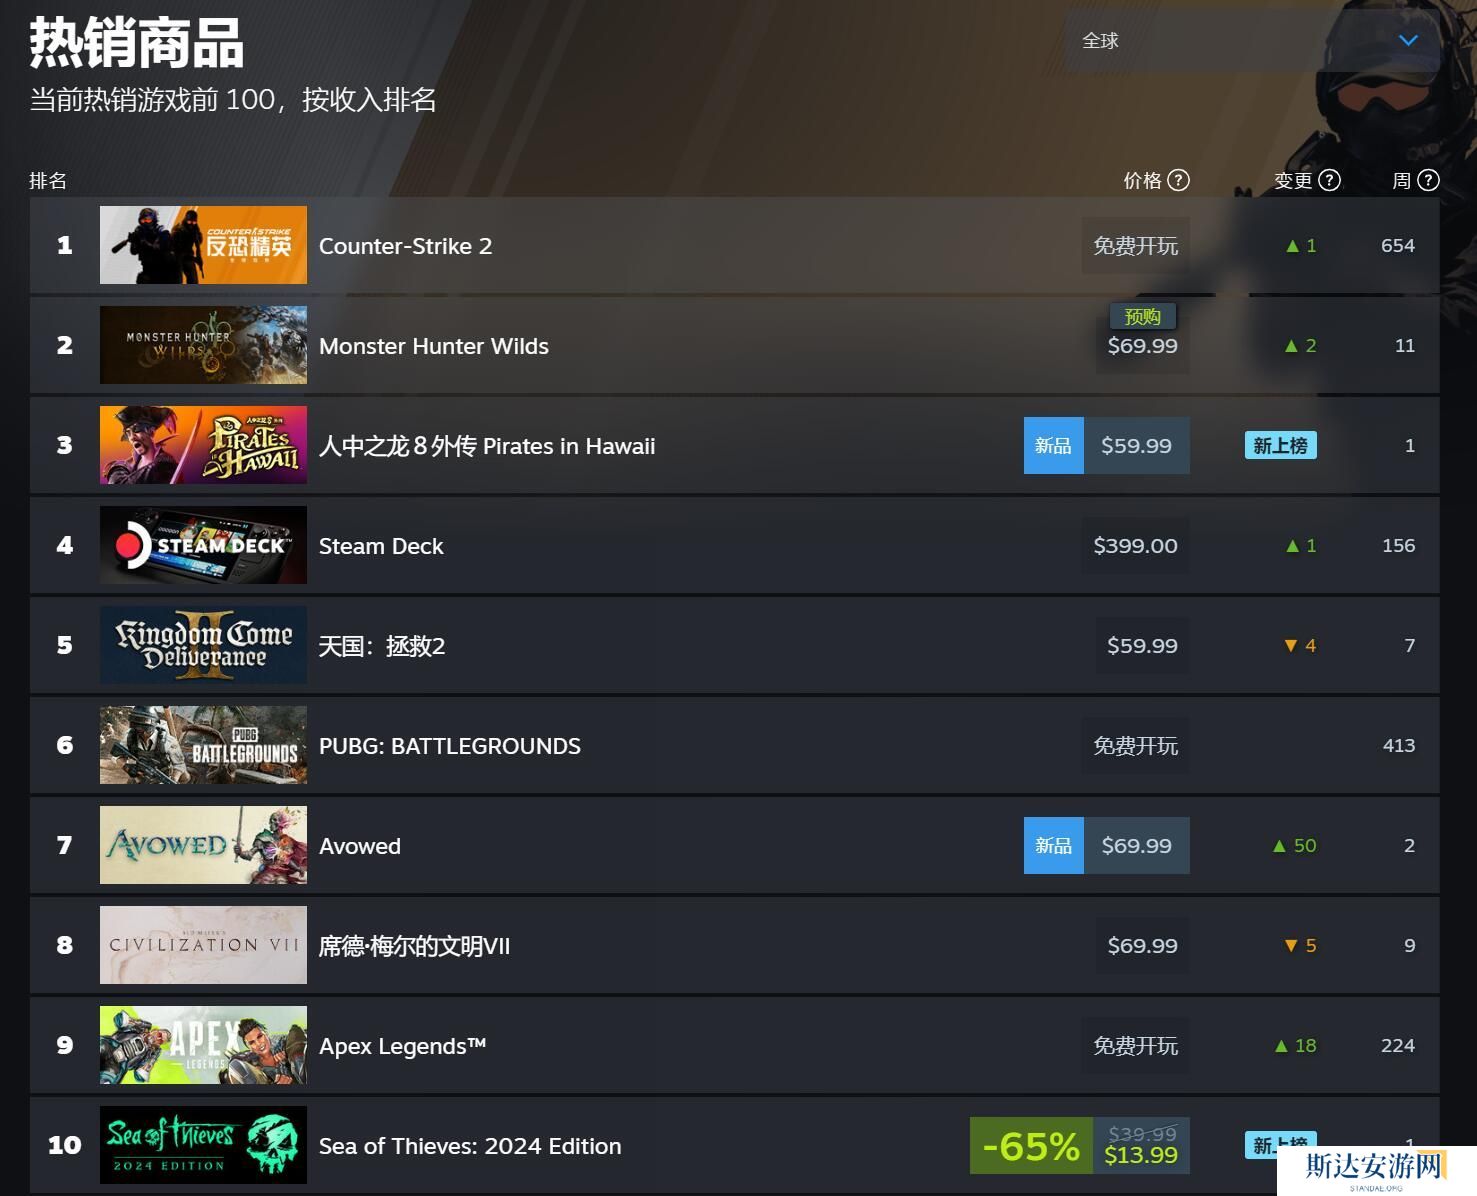Click 新品 badge on Pirates in Hawaii row
This screenshot has width=1477, height=1196.
[1053, 445]
